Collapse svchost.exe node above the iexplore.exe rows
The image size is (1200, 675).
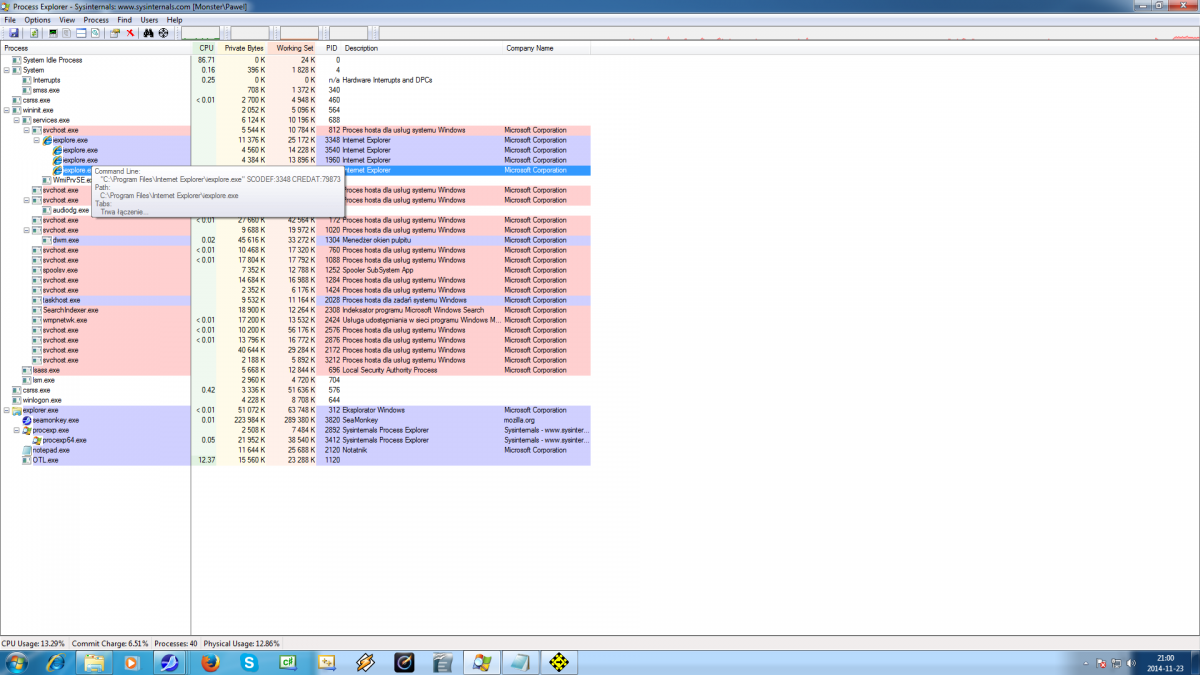pyautogui.click(x=27, y=130)
